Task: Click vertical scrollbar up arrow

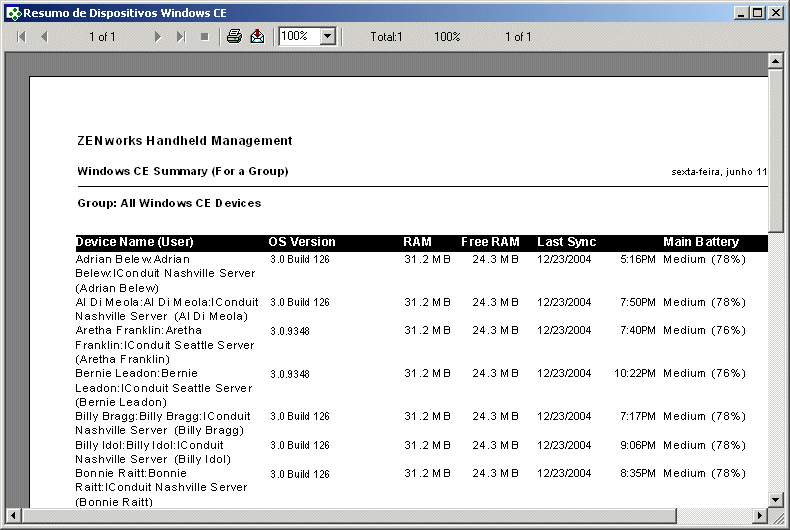Action: point(775,61)
